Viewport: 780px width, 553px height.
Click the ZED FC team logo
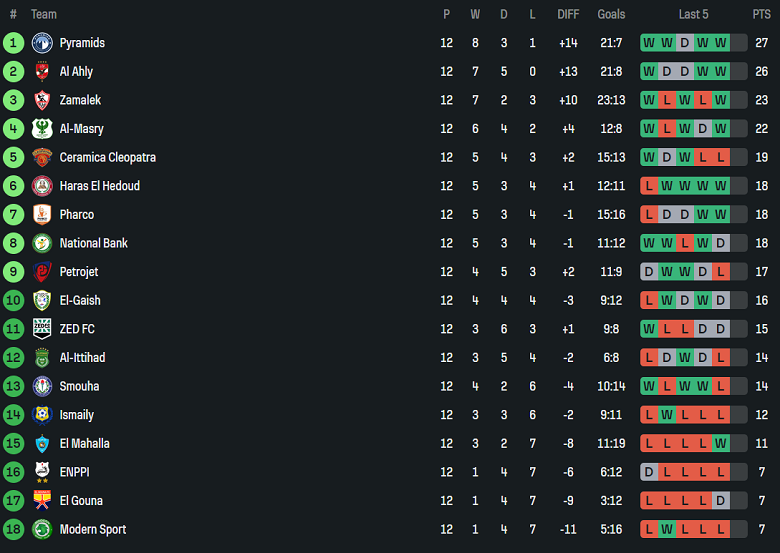click(x=42, y=329)
